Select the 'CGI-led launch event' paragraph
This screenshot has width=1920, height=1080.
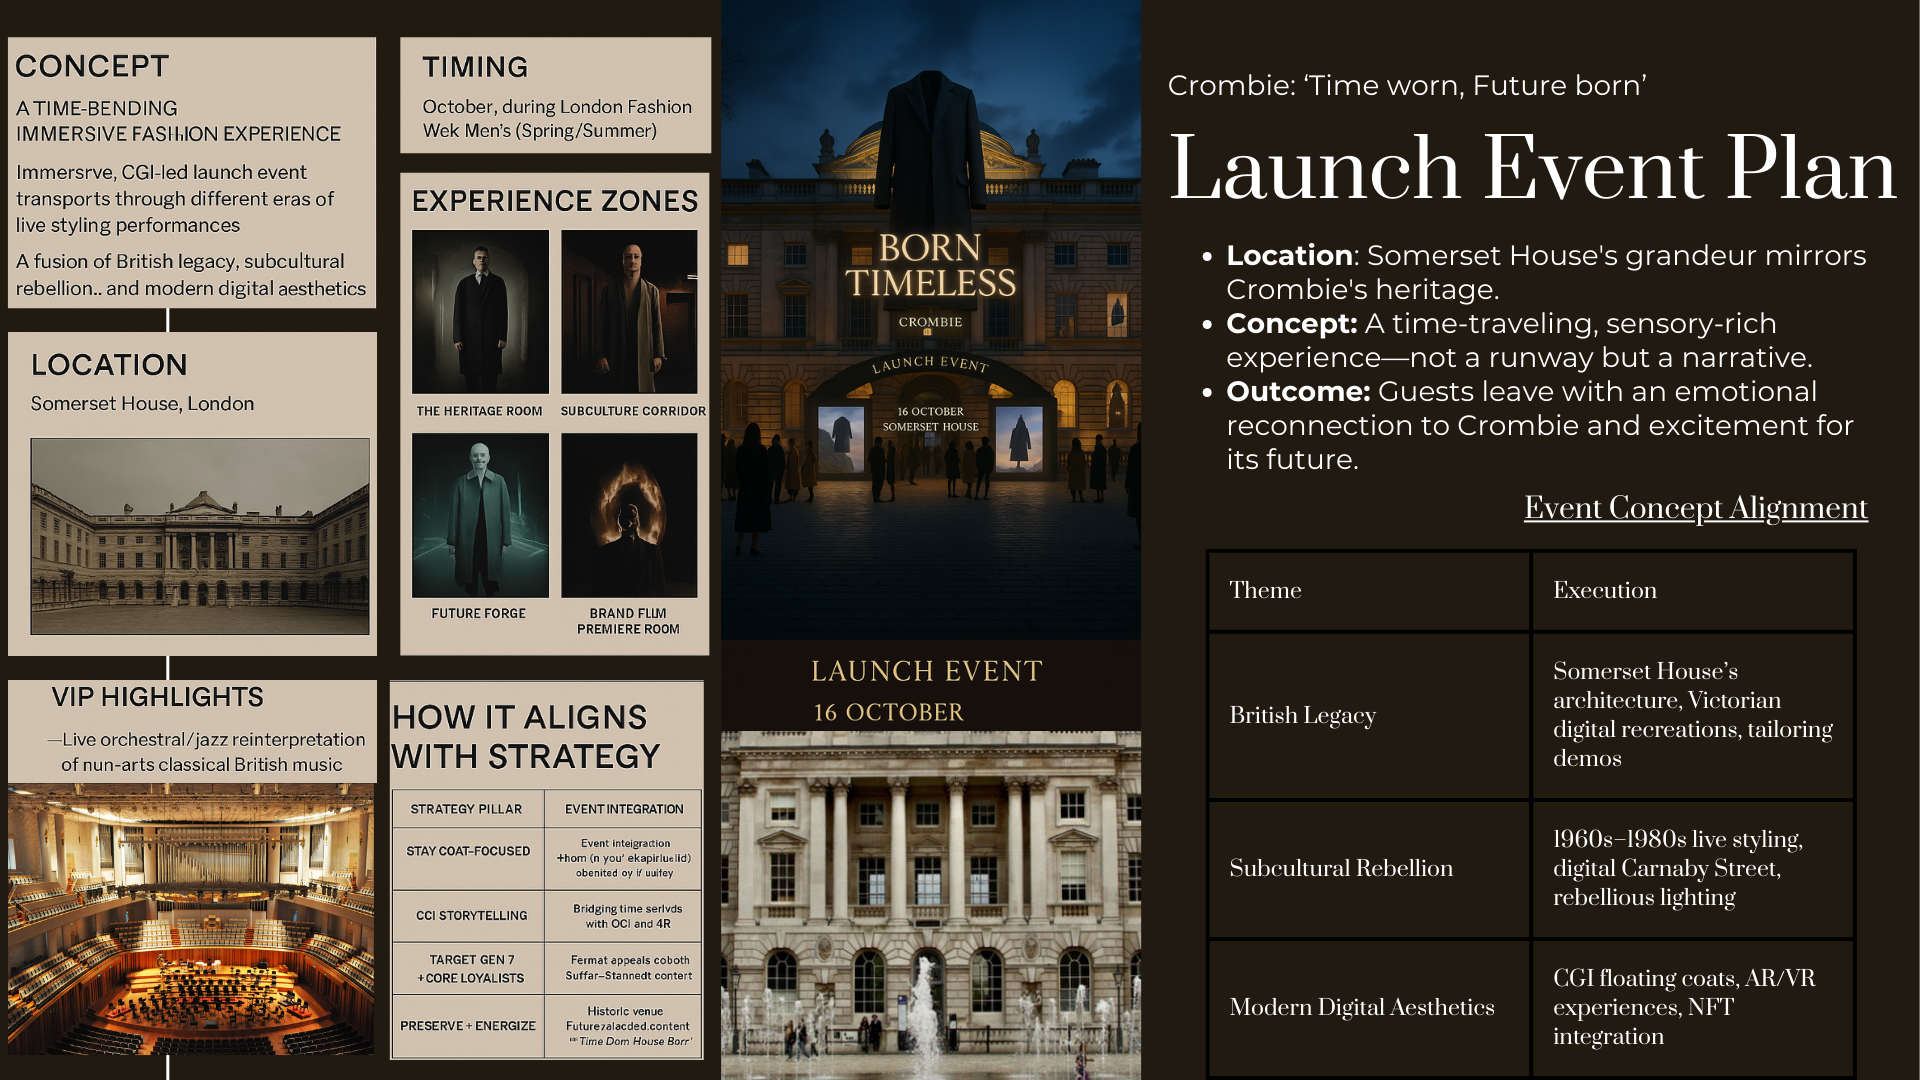(175, 199)
